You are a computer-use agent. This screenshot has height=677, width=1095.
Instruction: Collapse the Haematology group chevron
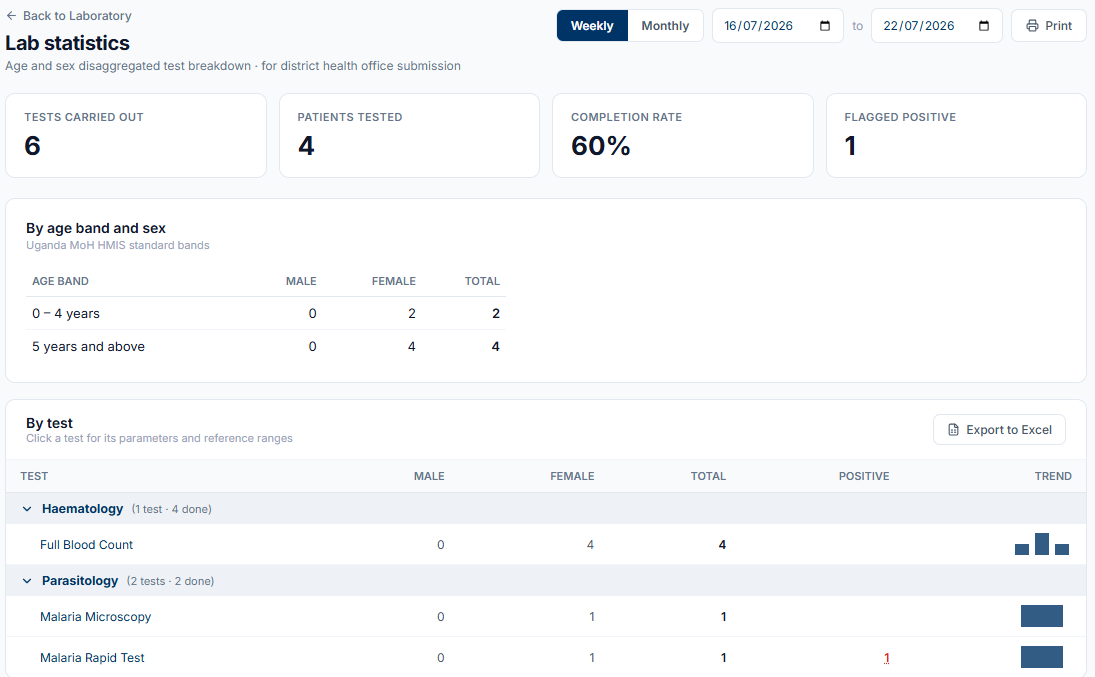click(x=27, y=509)
